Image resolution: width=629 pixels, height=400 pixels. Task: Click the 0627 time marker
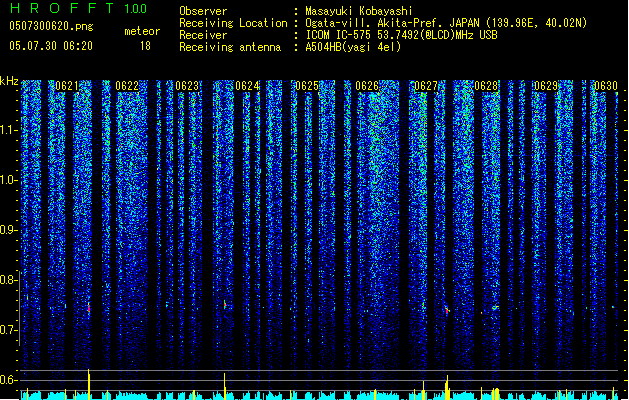426,86
